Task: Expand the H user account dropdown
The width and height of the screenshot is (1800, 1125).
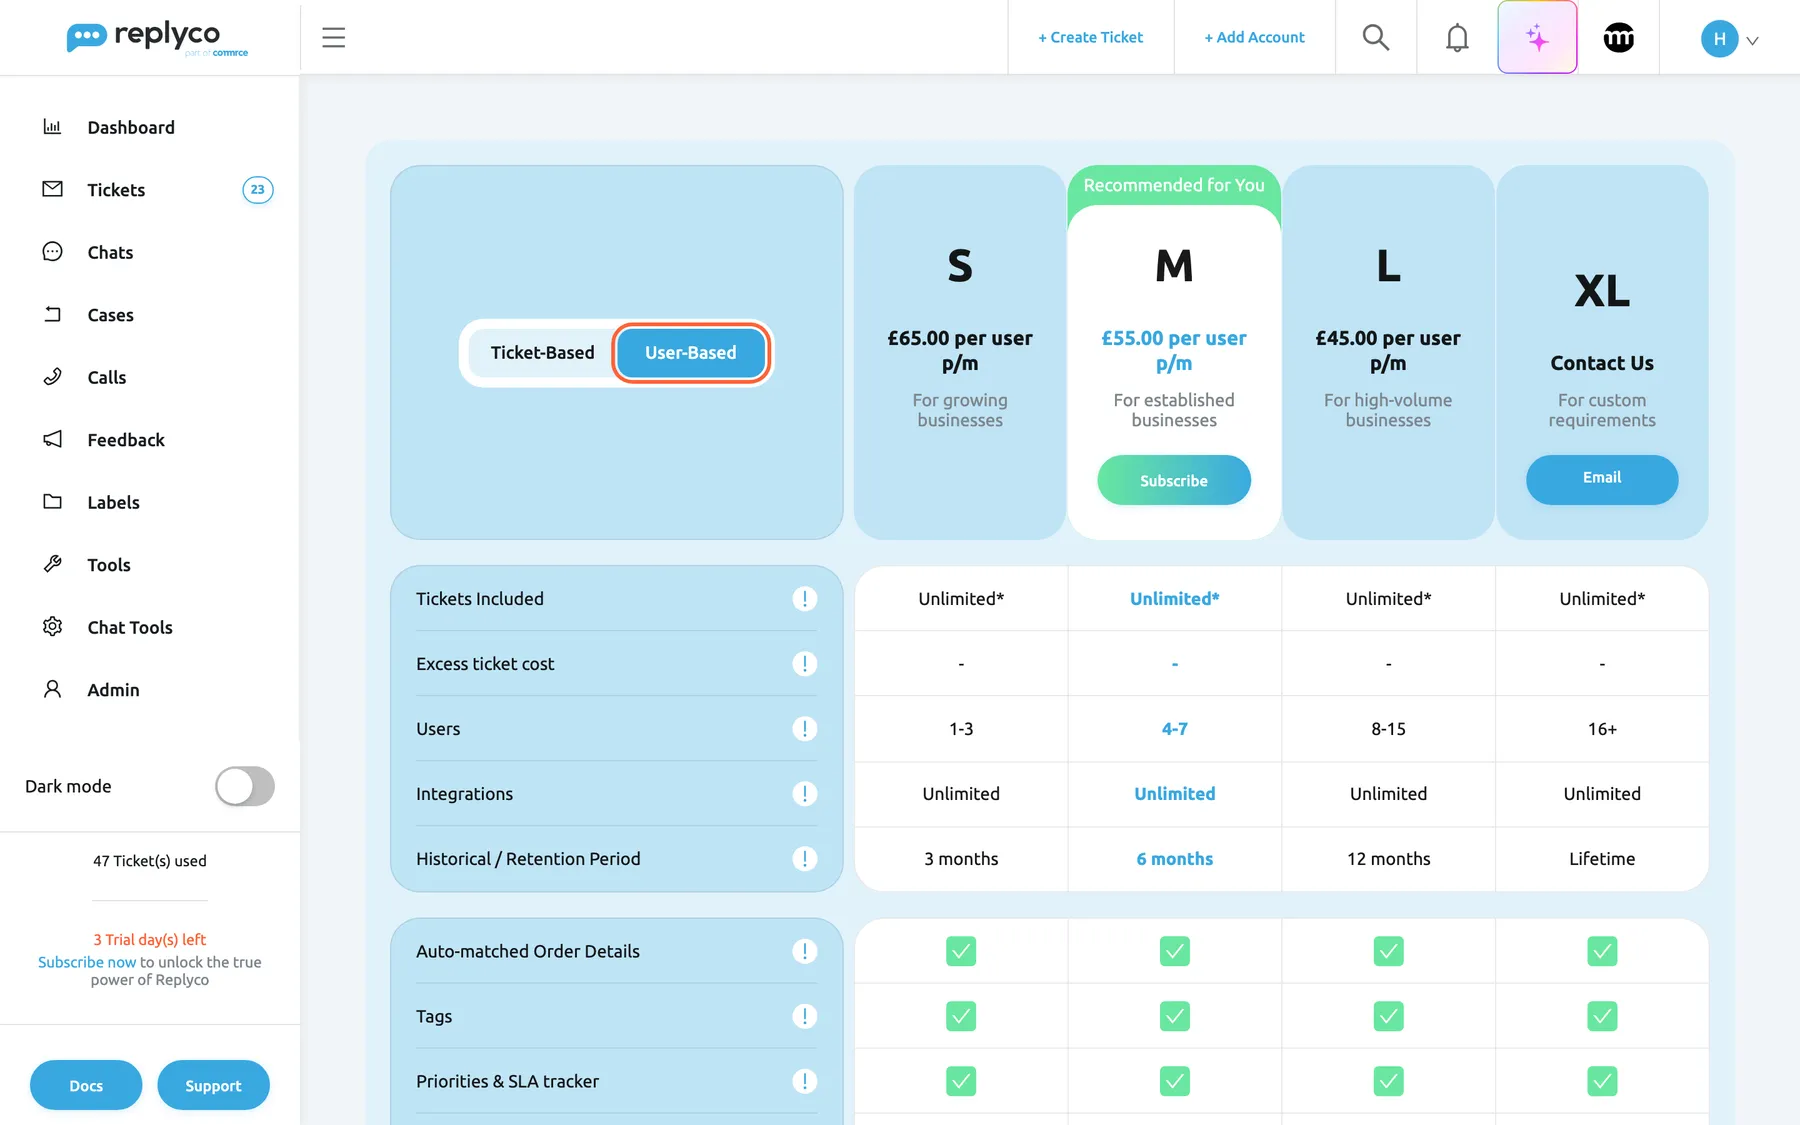Action: click(x=1730, y=39)
